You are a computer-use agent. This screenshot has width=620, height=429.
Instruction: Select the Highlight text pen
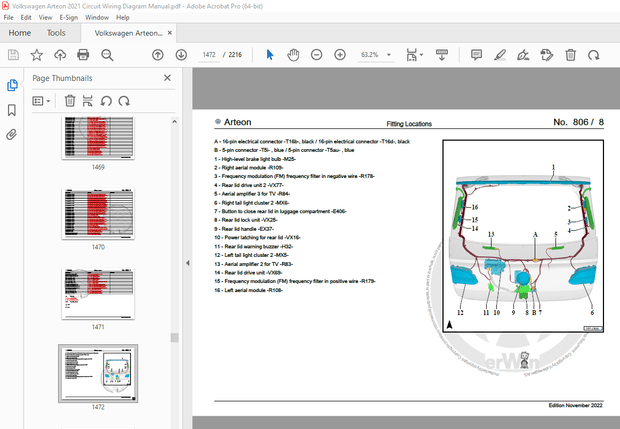500,55
